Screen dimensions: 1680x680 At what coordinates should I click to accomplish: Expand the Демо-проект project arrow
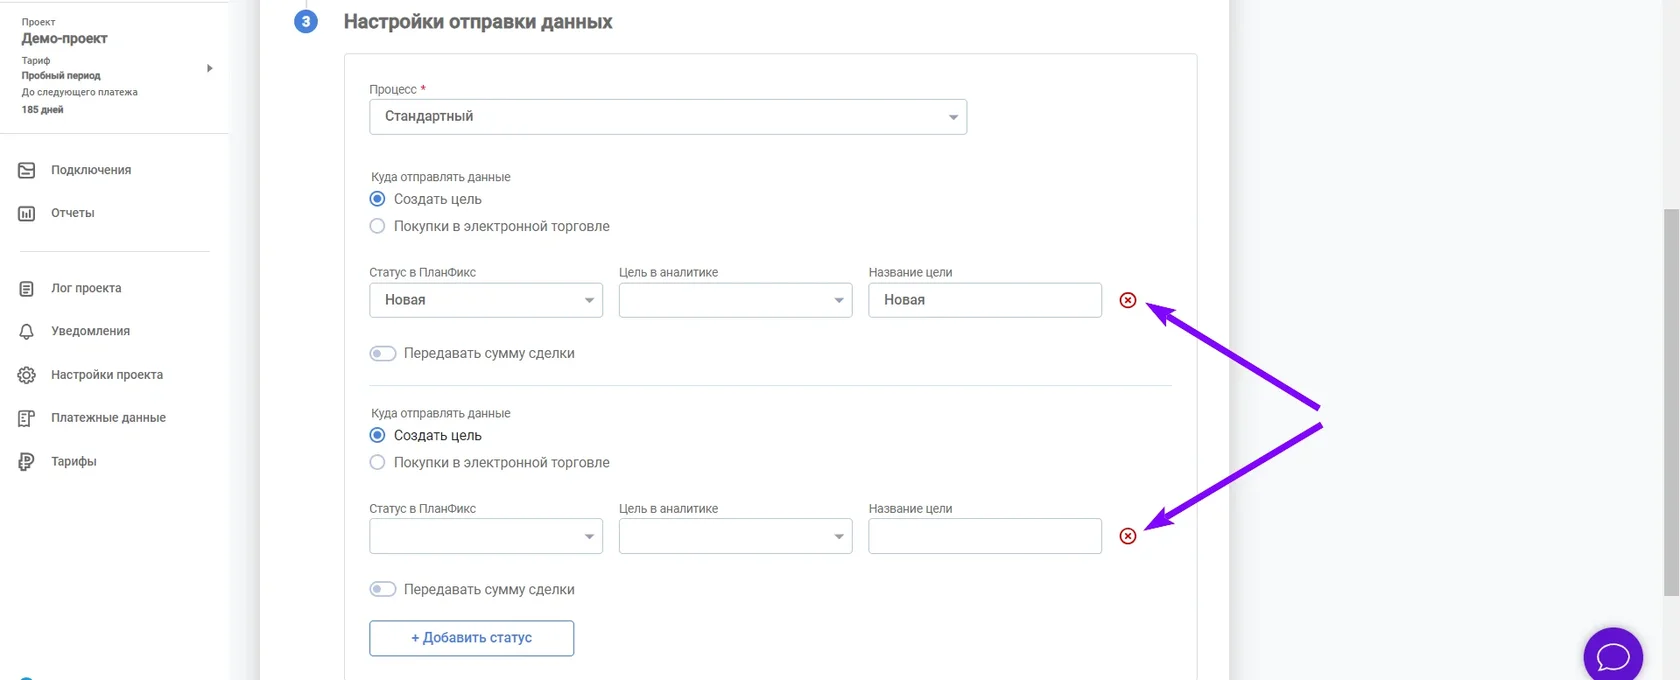coord(209,68)
